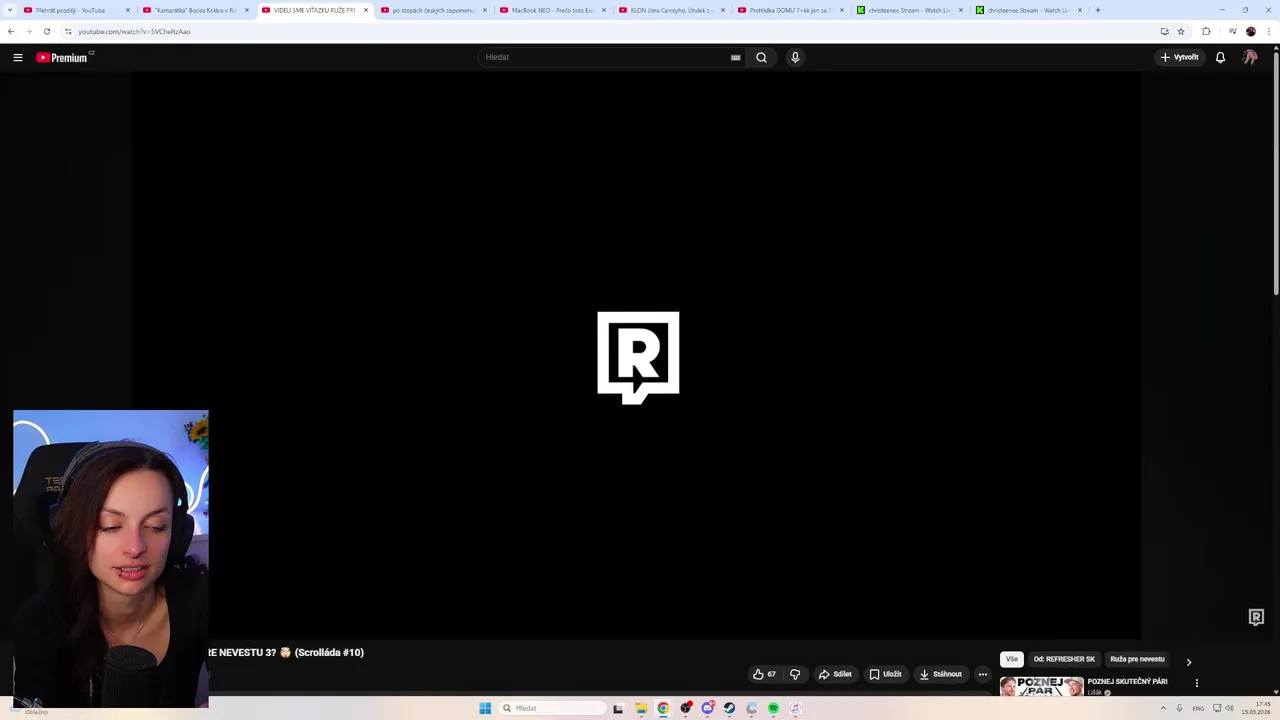Click the Refresher watermark in video corner
This screenshot has width=1280, height=720.
pyautogui.click(x=1256, y=617)
